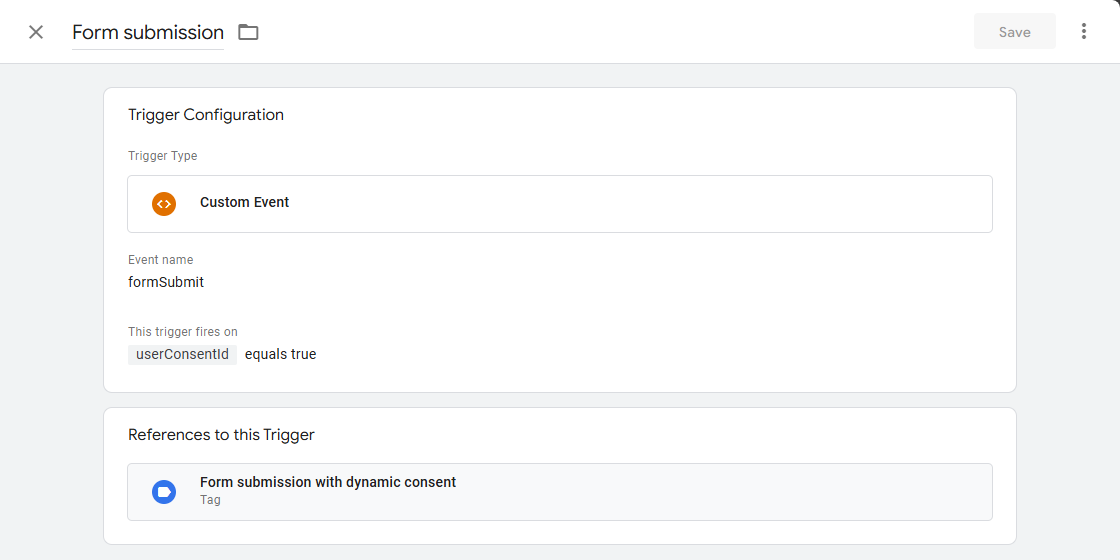Select the Custom Event trigger type label

click(244, 202)
